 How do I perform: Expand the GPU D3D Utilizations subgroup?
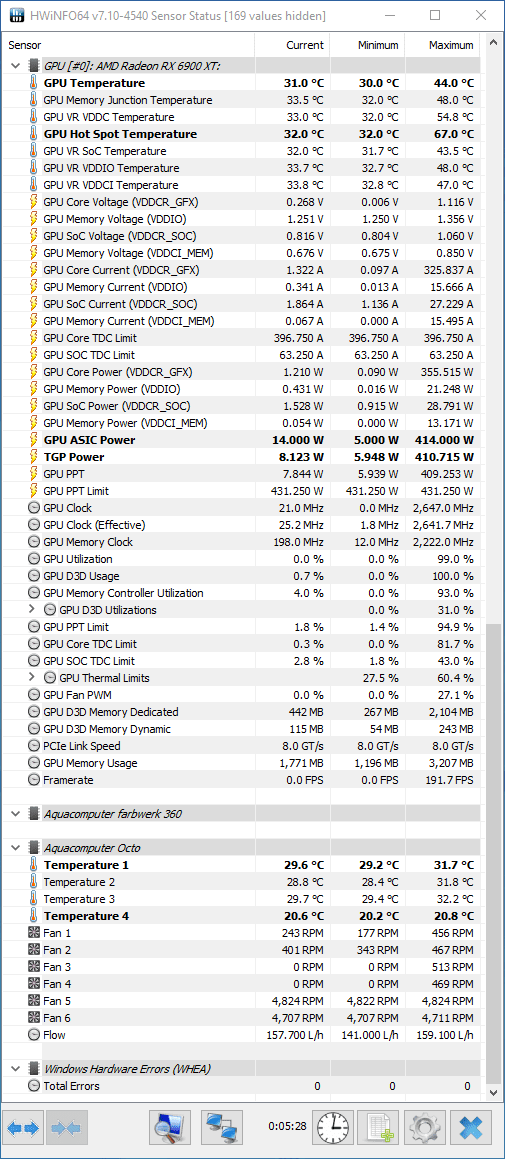coord(32,610)
